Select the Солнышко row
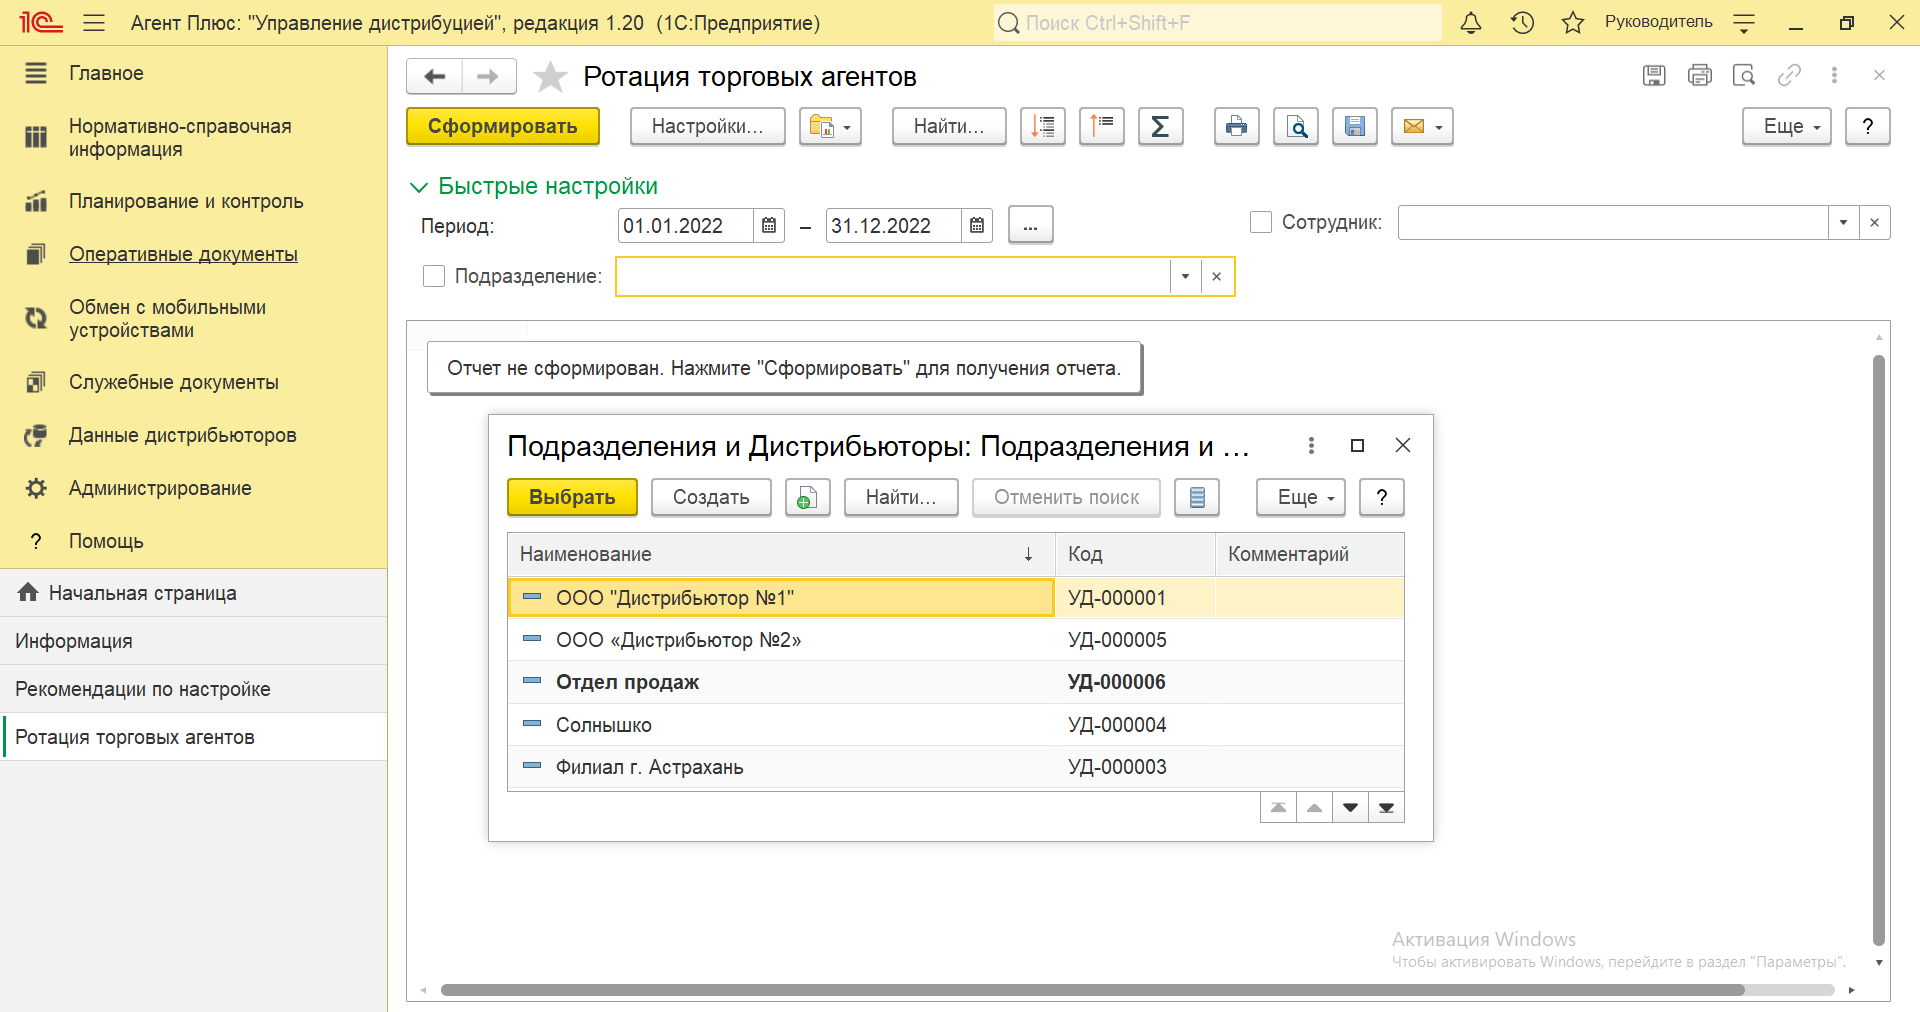 (x=956, y=725)
